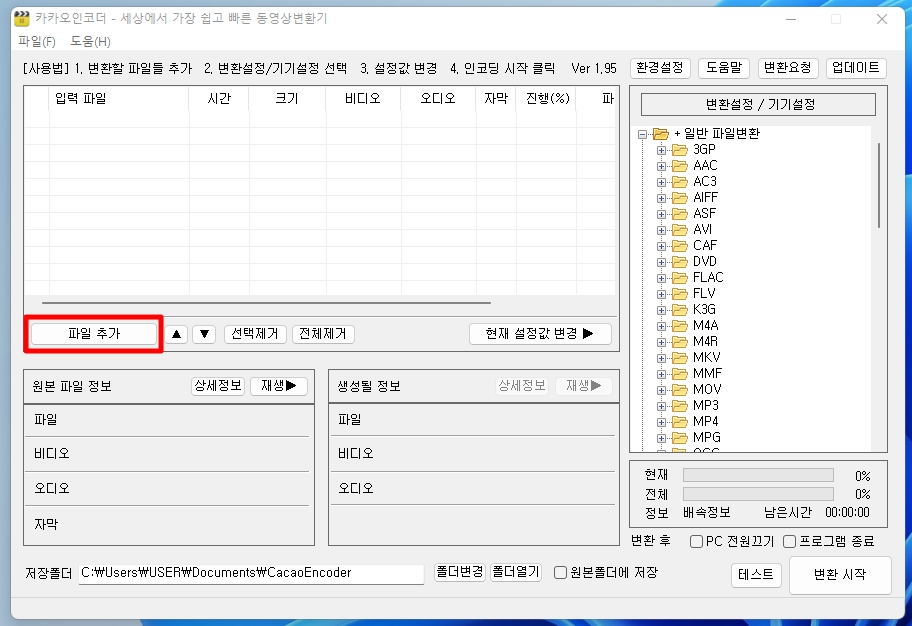912x626 pixels.
Task: Select the M4R folder icon
Action: 680,342
